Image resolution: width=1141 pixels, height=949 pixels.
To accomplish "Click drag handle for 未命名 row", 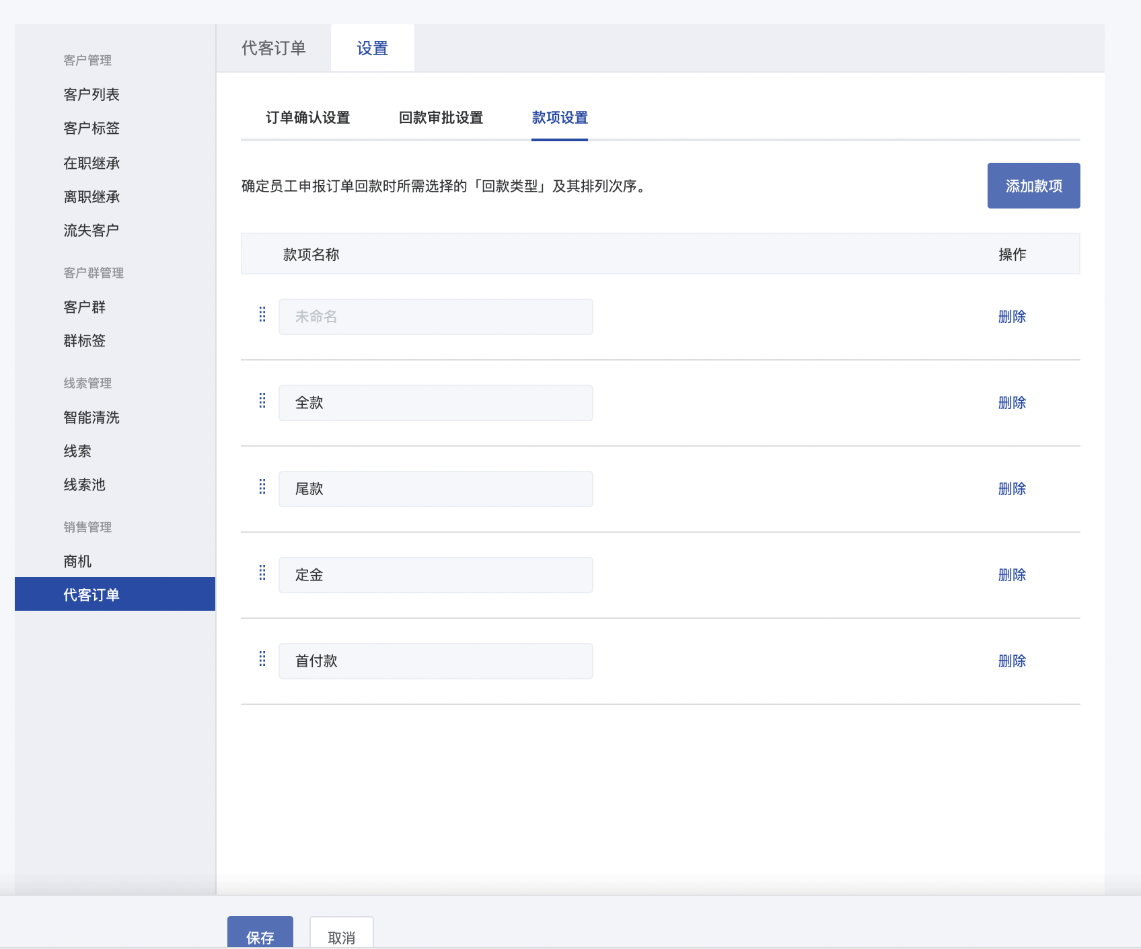I will pyautogui.click(x=263, y=314).
